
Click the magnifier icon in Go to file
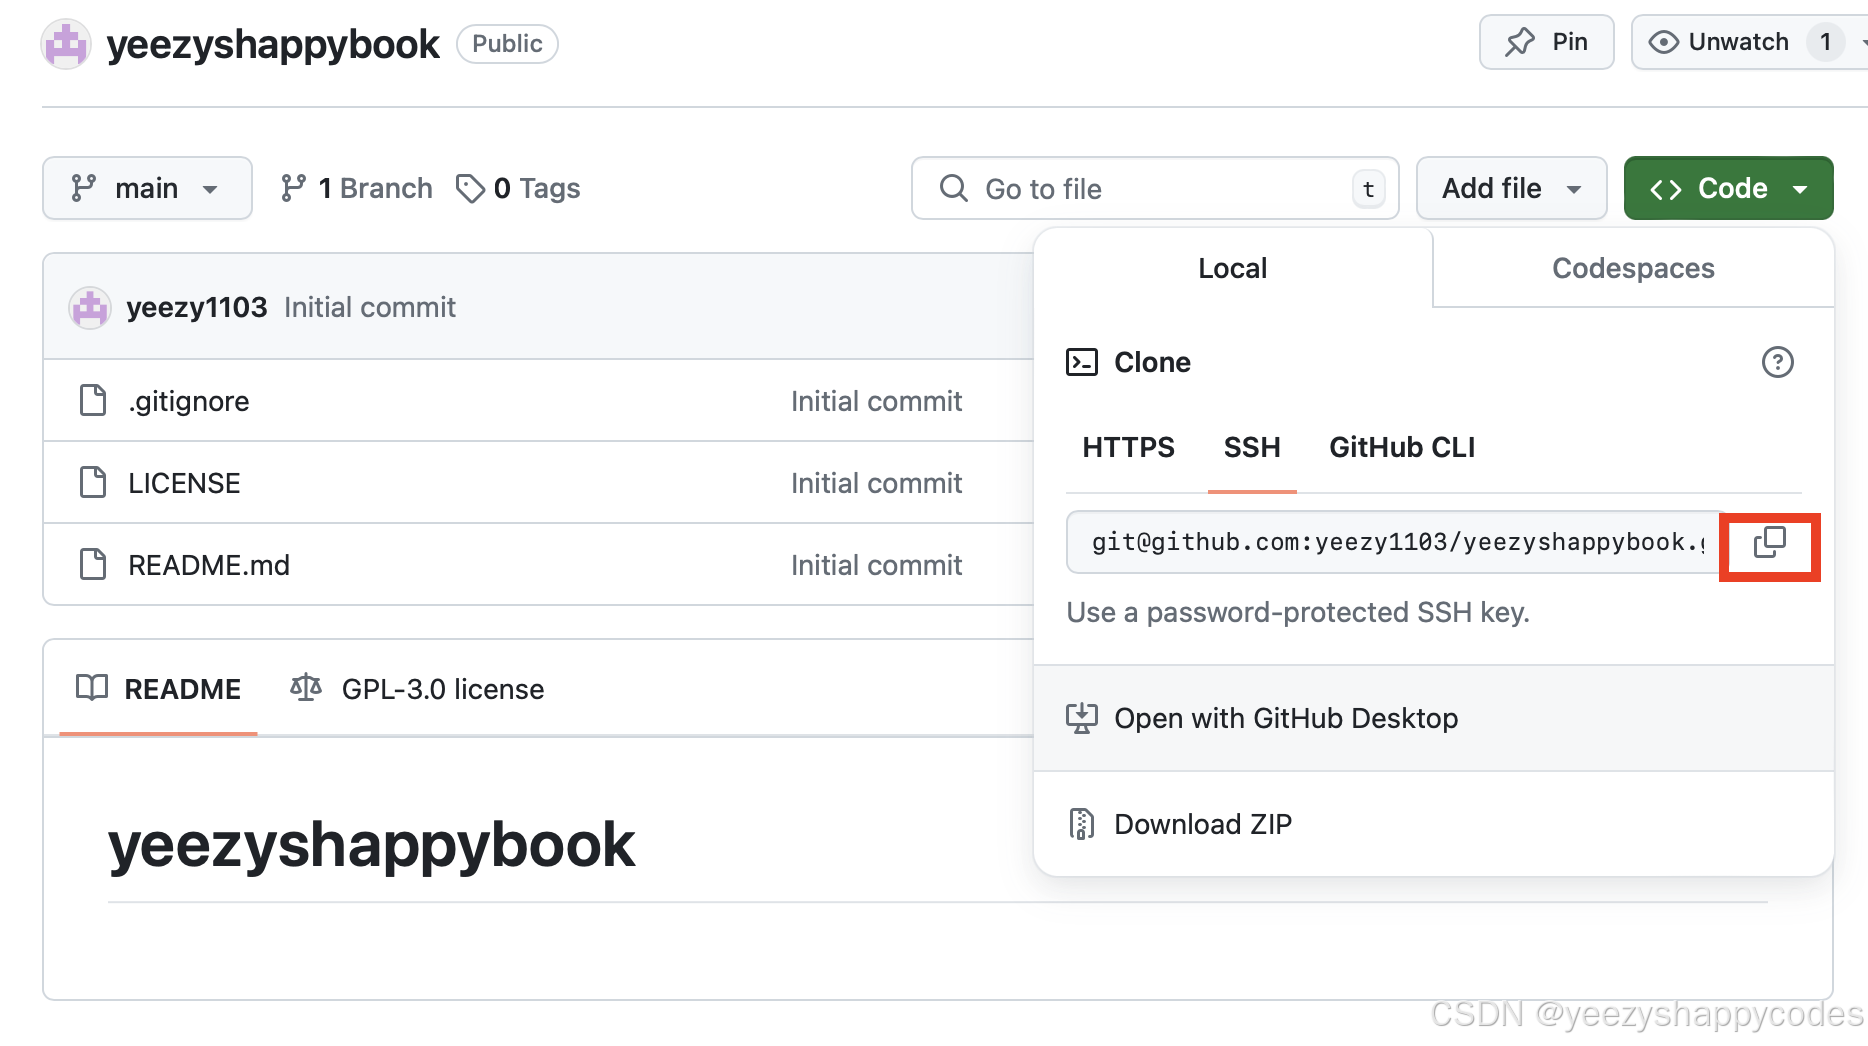(x=954, y=188)
